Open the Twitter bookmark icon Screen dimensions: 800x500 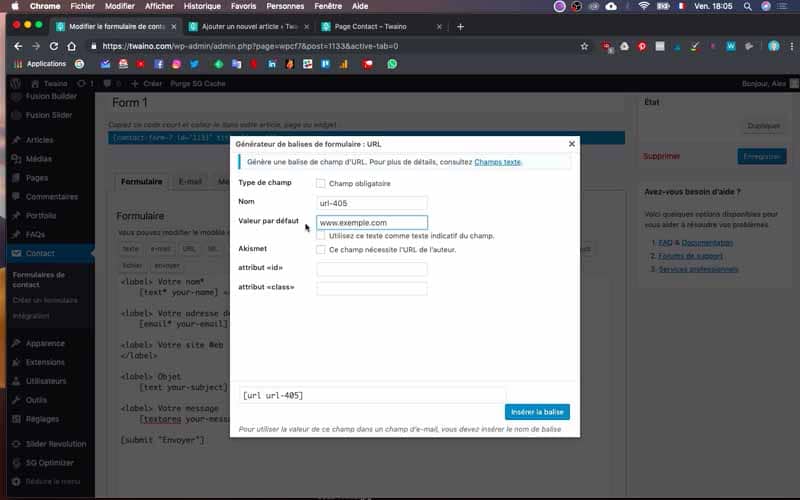click(194, 64)
